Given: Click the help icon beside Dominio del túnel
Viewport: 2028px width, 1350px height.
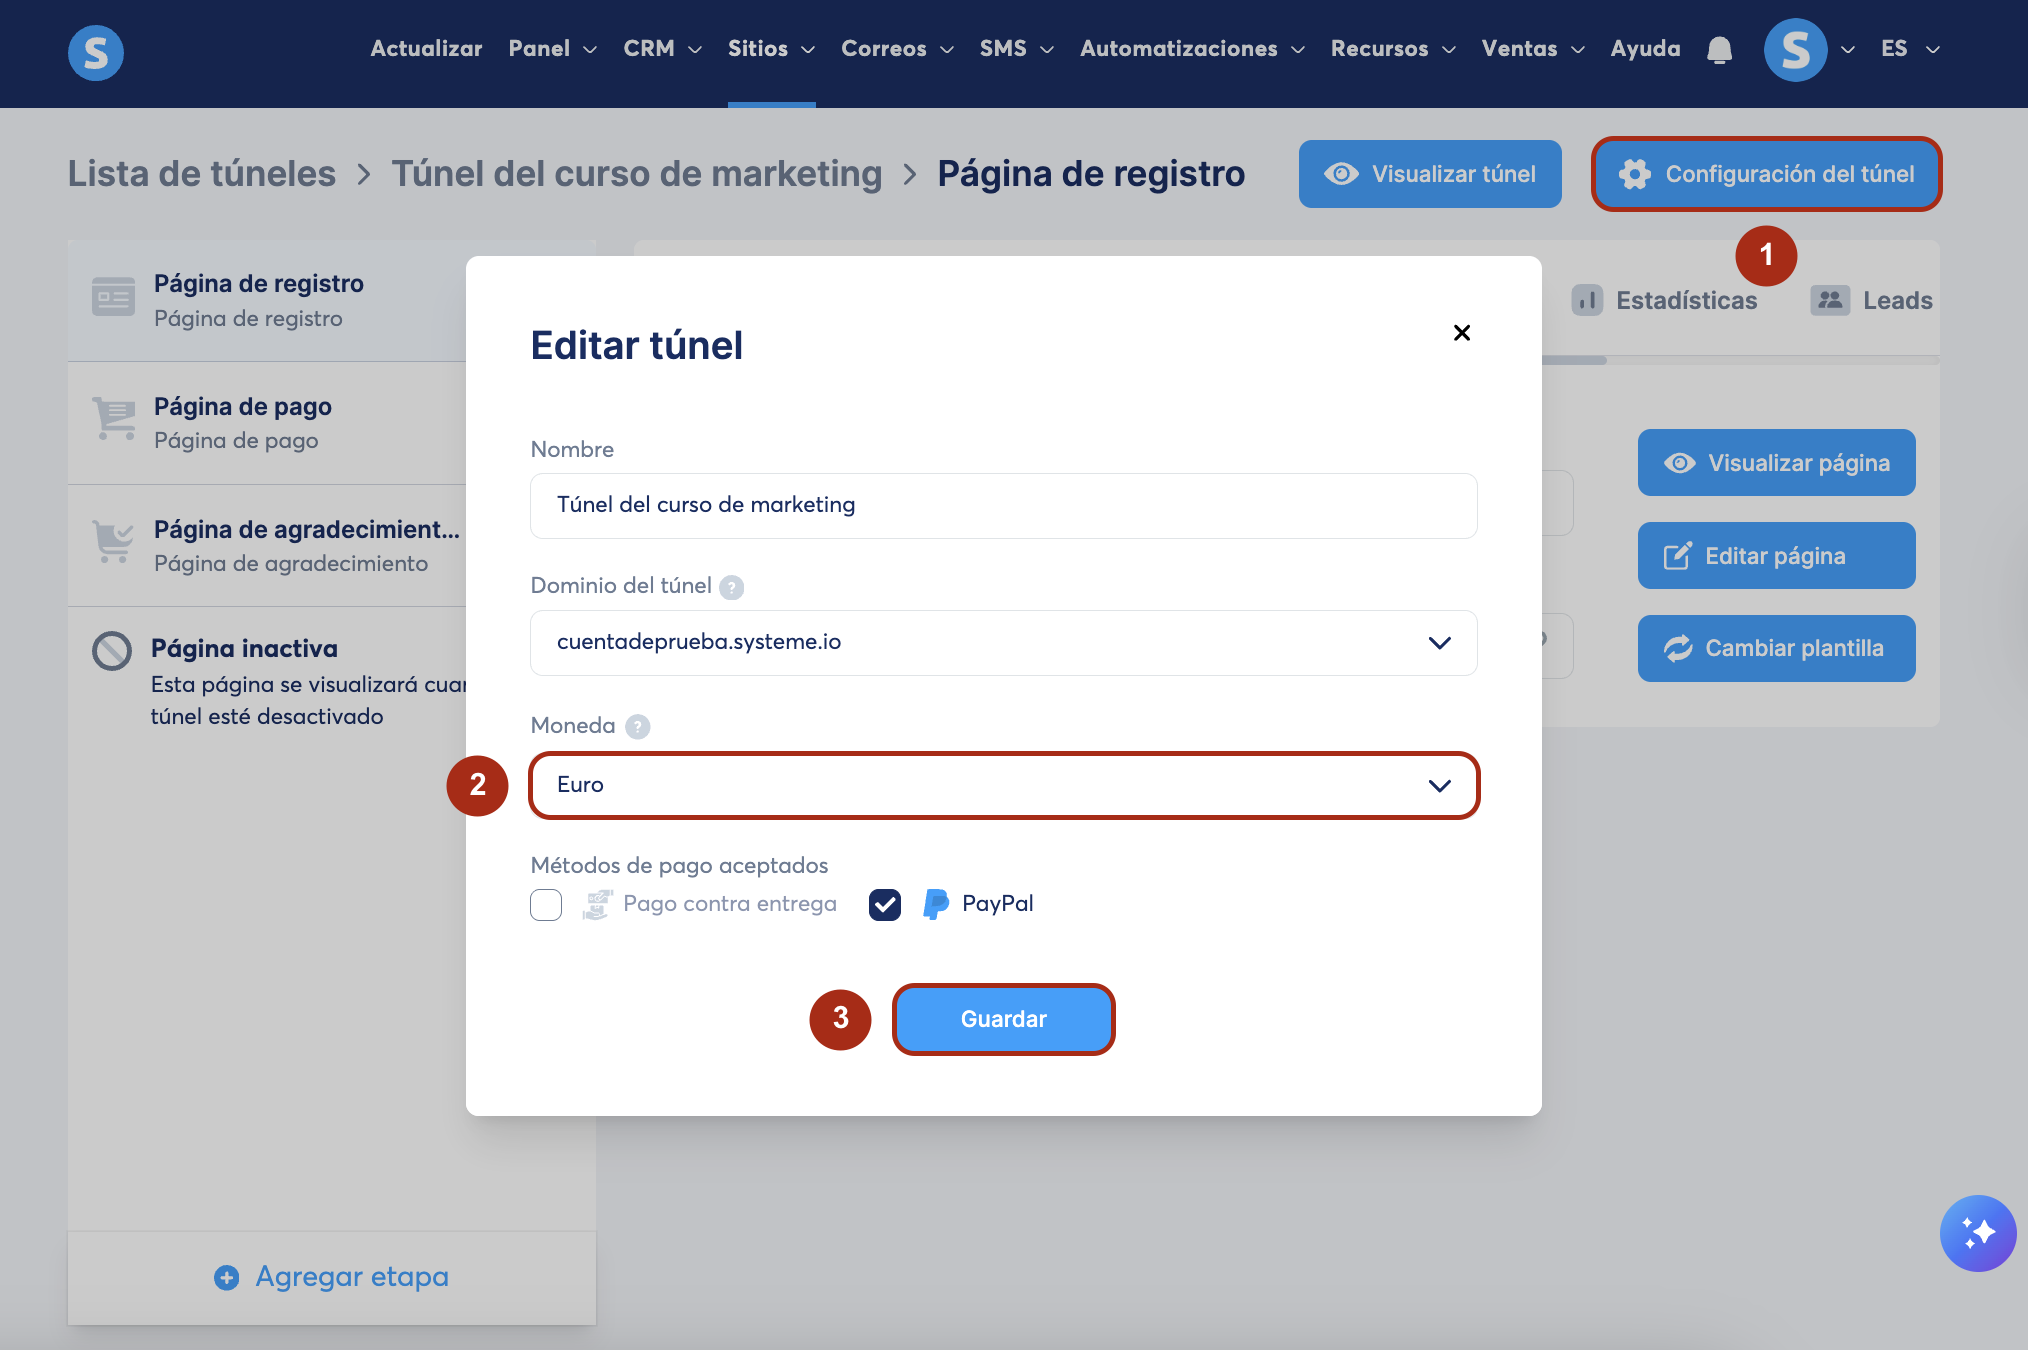Looking at the screenshot, I should [x=732, y=587].
